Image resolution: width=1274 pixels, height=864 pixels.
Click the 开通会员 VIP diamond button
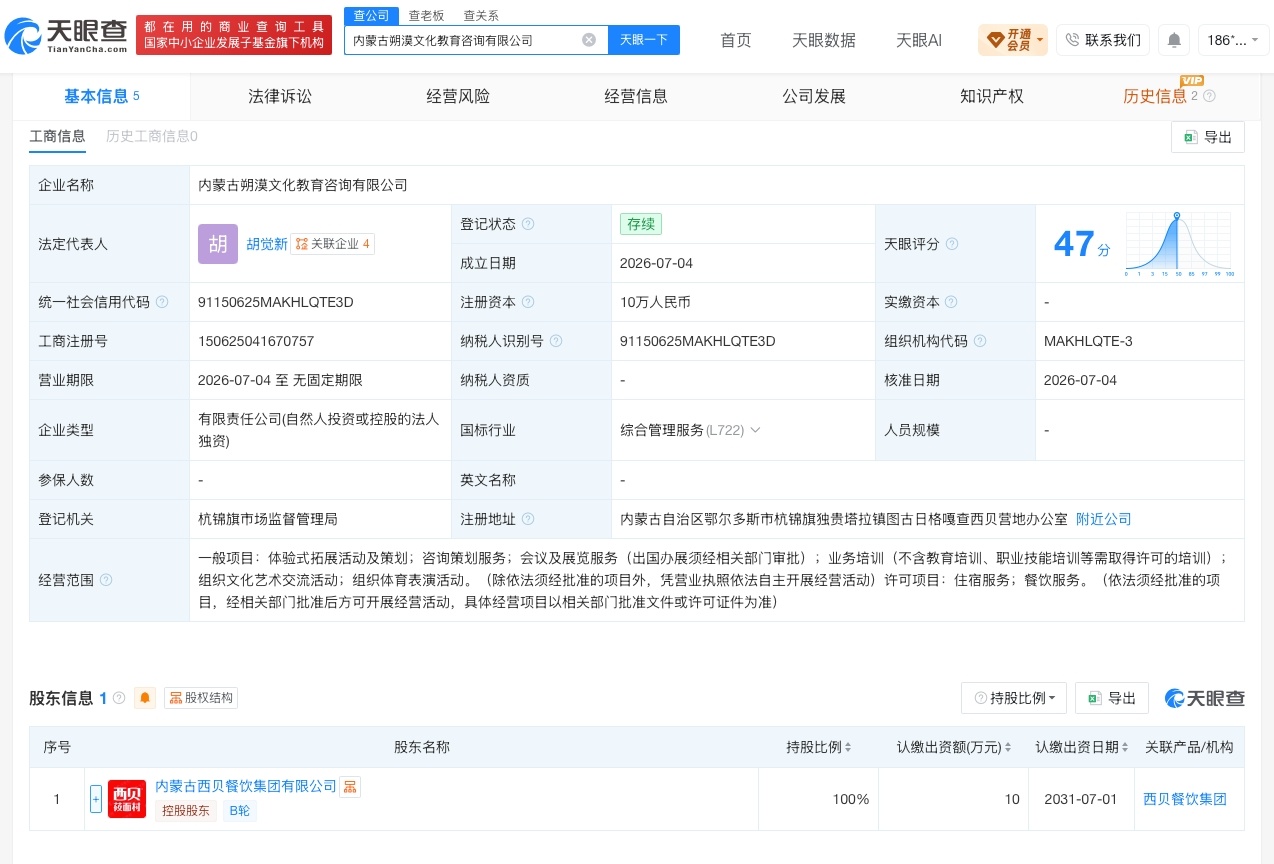click(1014, 40)
